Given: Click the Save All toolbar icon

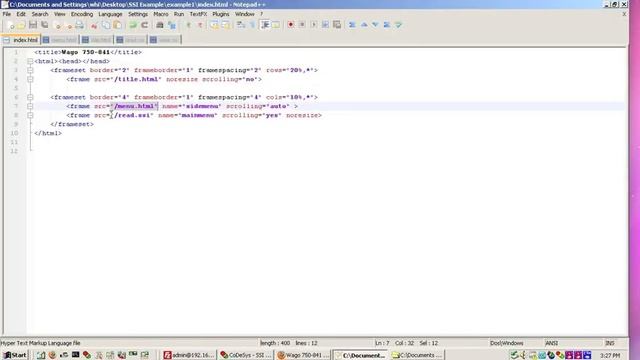Looking at the screenshot, I should (44, 25).
